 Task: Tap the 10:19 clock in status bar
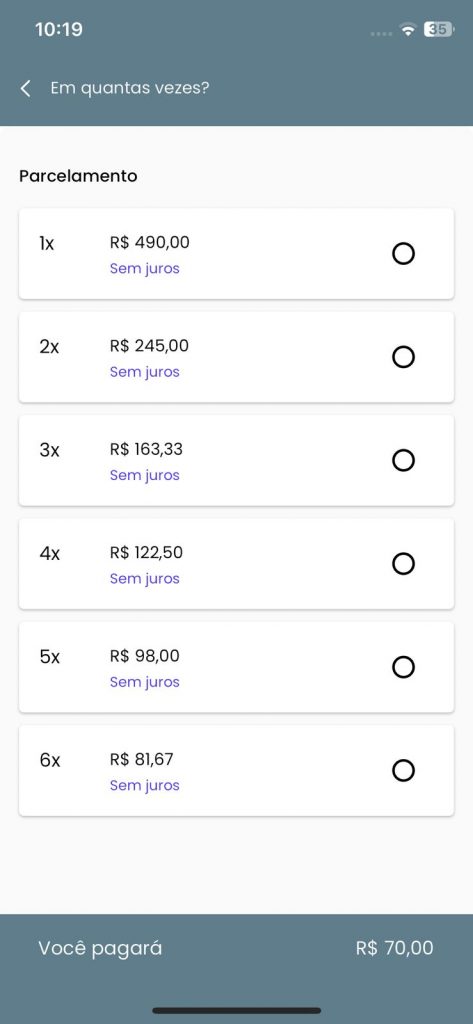click(x=59, y=29)
